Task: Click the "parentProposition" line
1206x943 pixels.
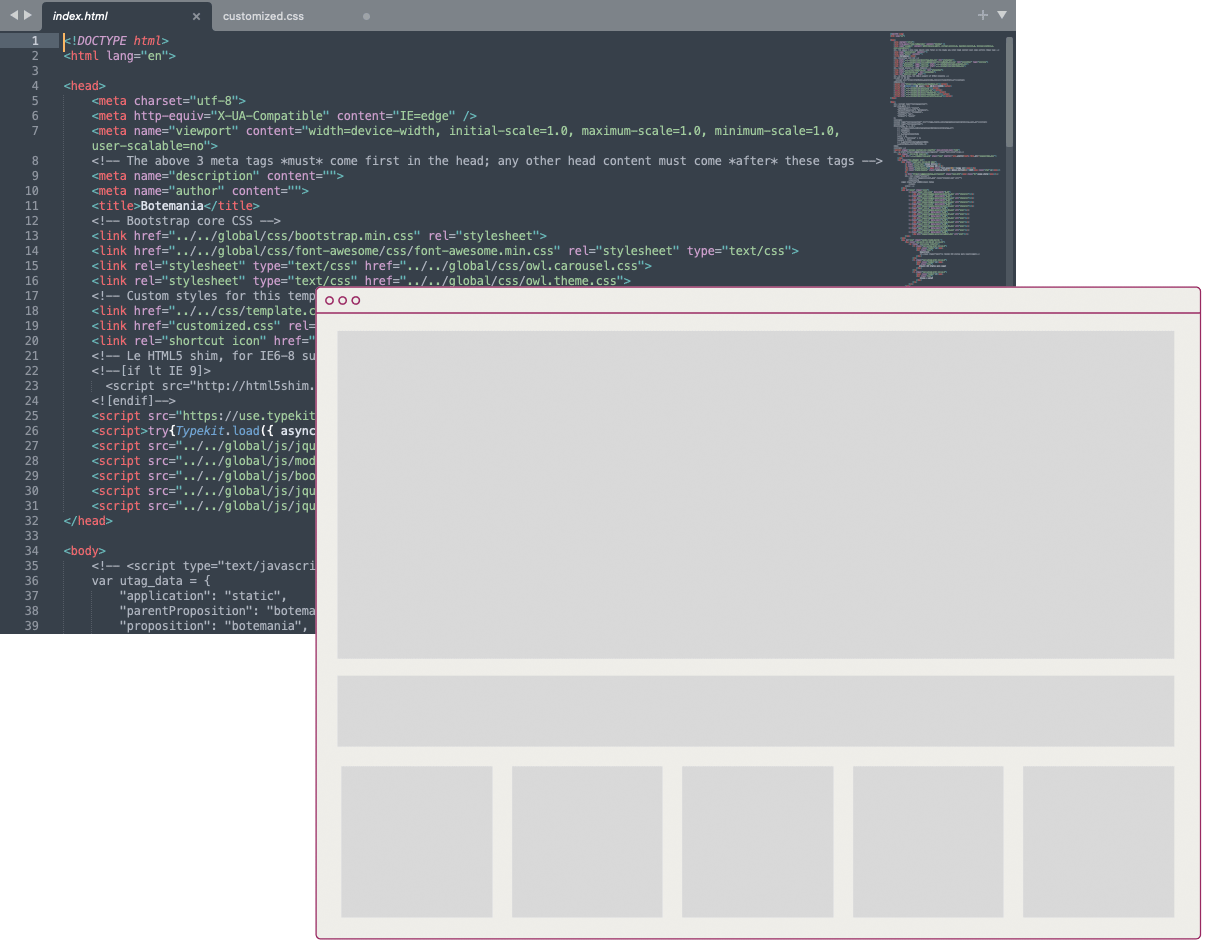Action: tap(218, 611)
